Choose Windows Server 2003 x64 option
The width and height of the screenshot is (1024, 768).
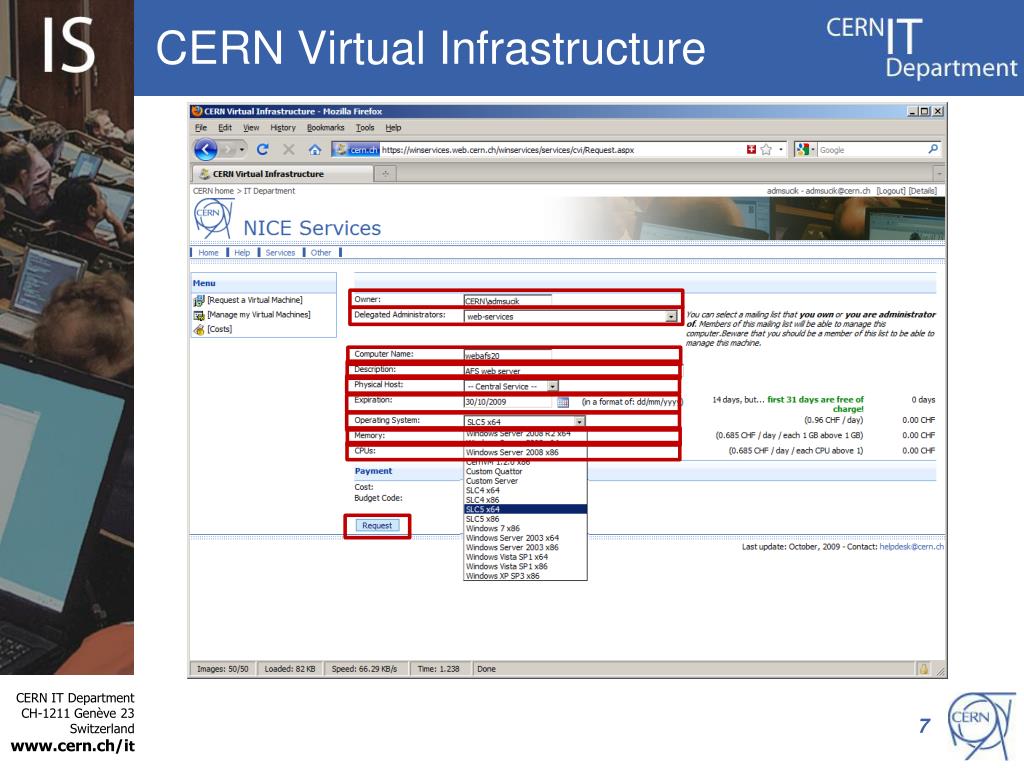pos(513,538)
